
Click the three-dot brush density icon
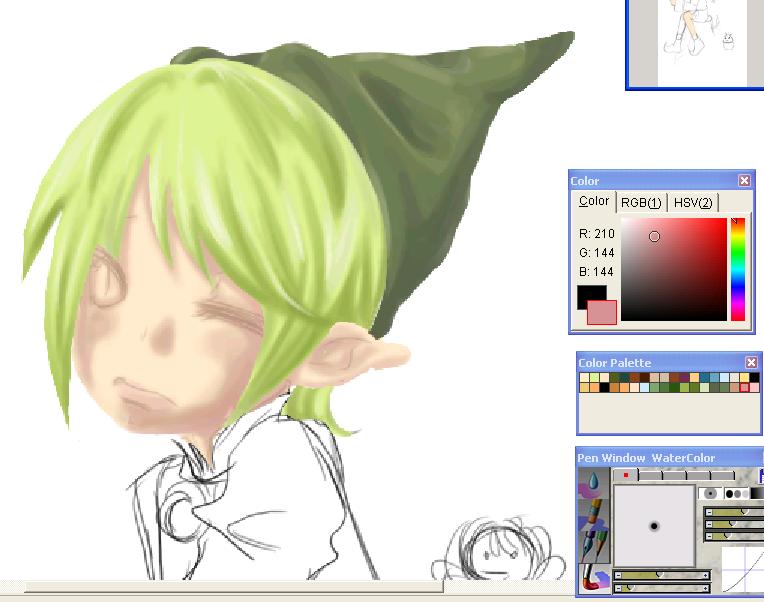point(737,493)
